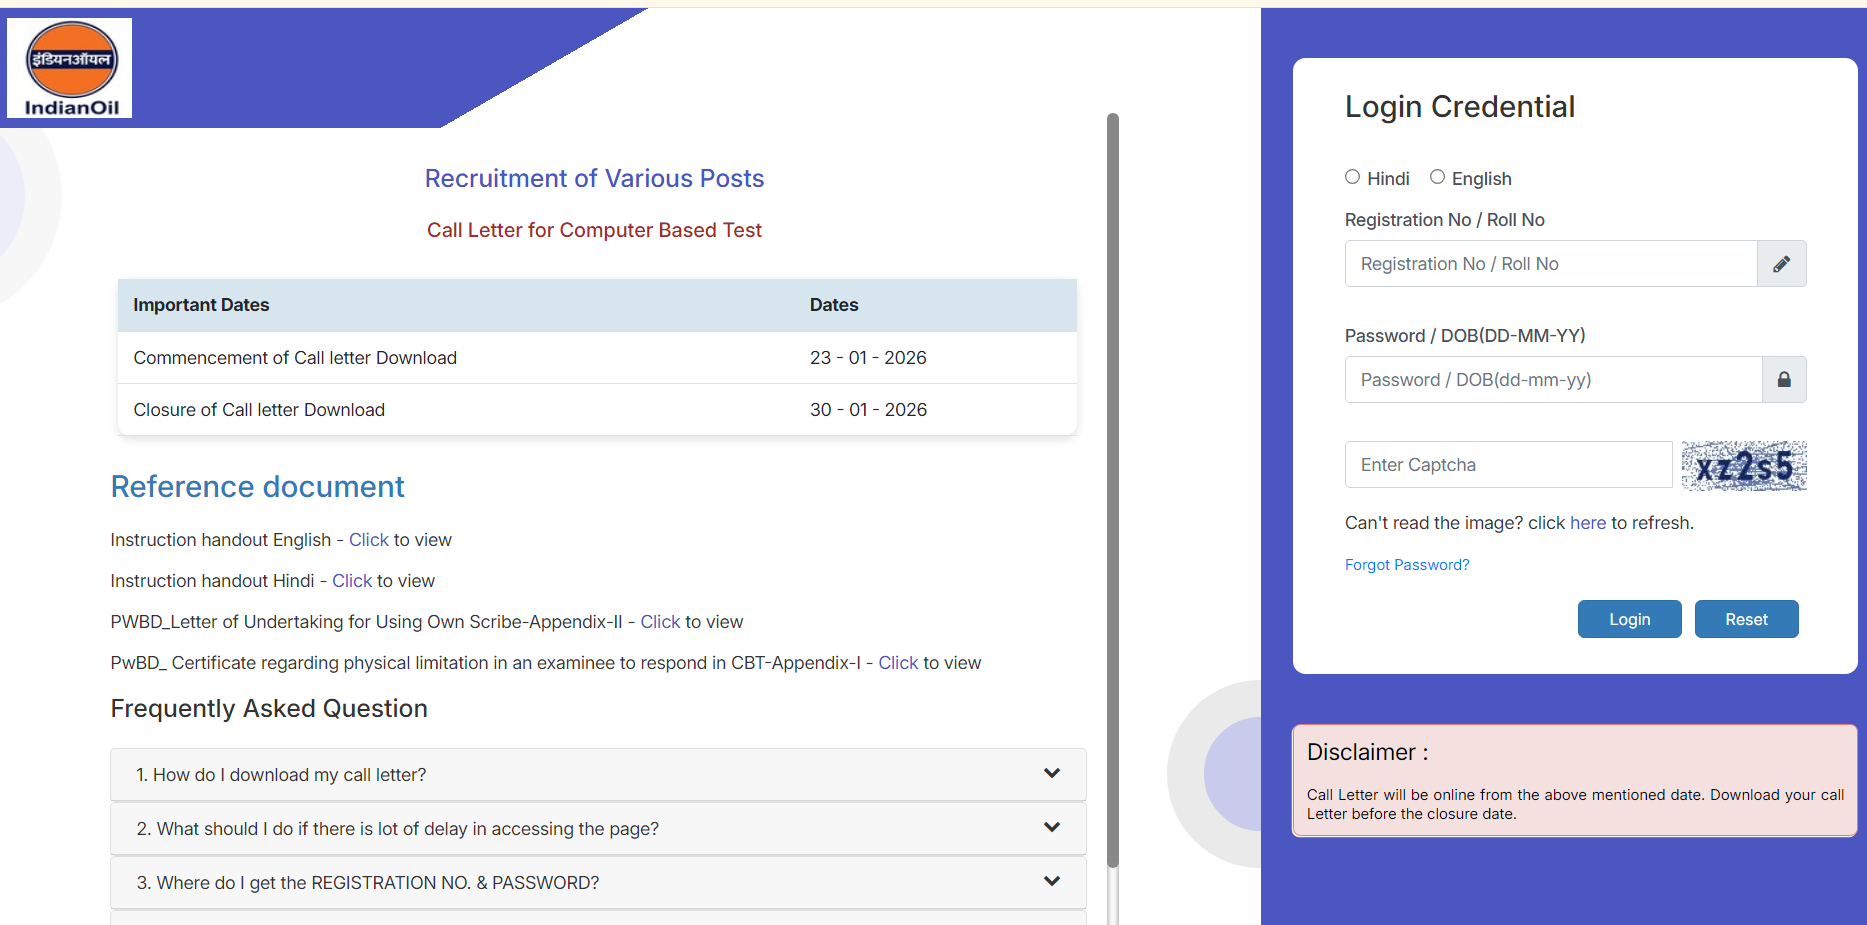Click the vertical scrollbar of the content panel
The height and width of the screenshot is (925, 1867).
point(1112,490)
